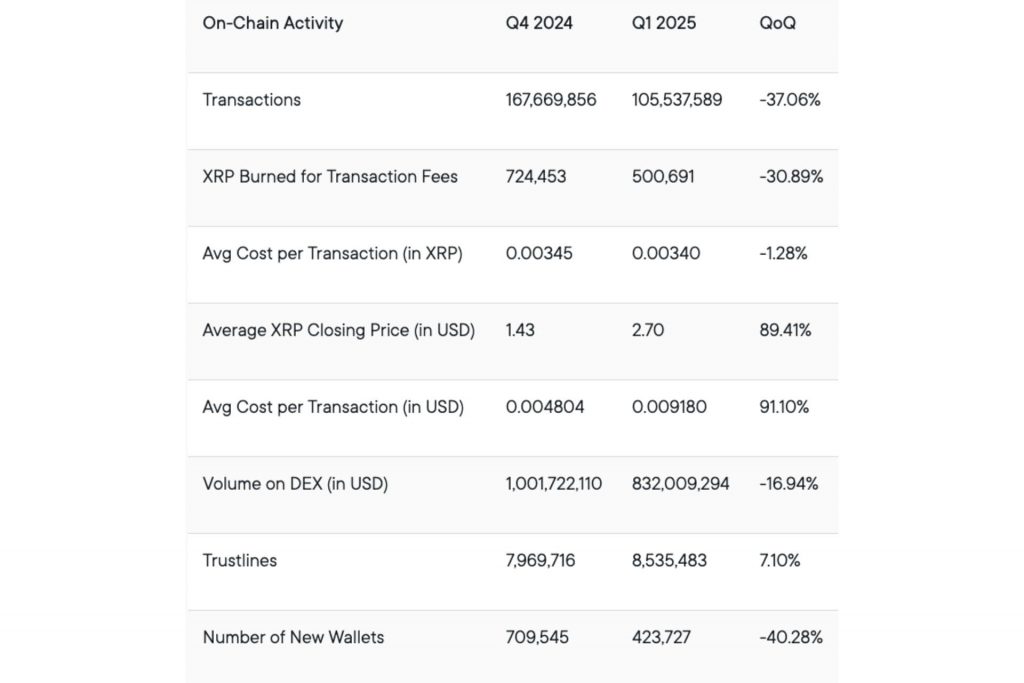This screenshot has width=1024, height=683.
Task: Click the Transactions row label
Action: (x=251, y=100)
